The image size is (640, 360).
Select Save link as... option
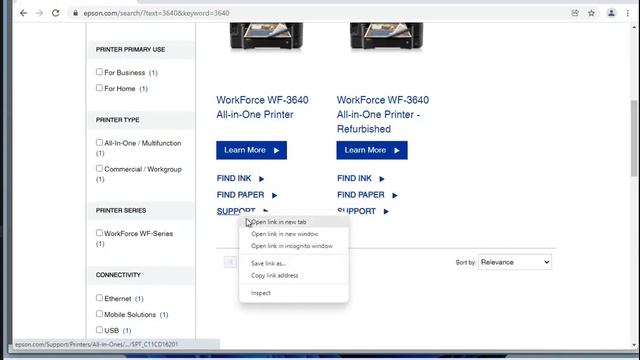pos(294,264)
